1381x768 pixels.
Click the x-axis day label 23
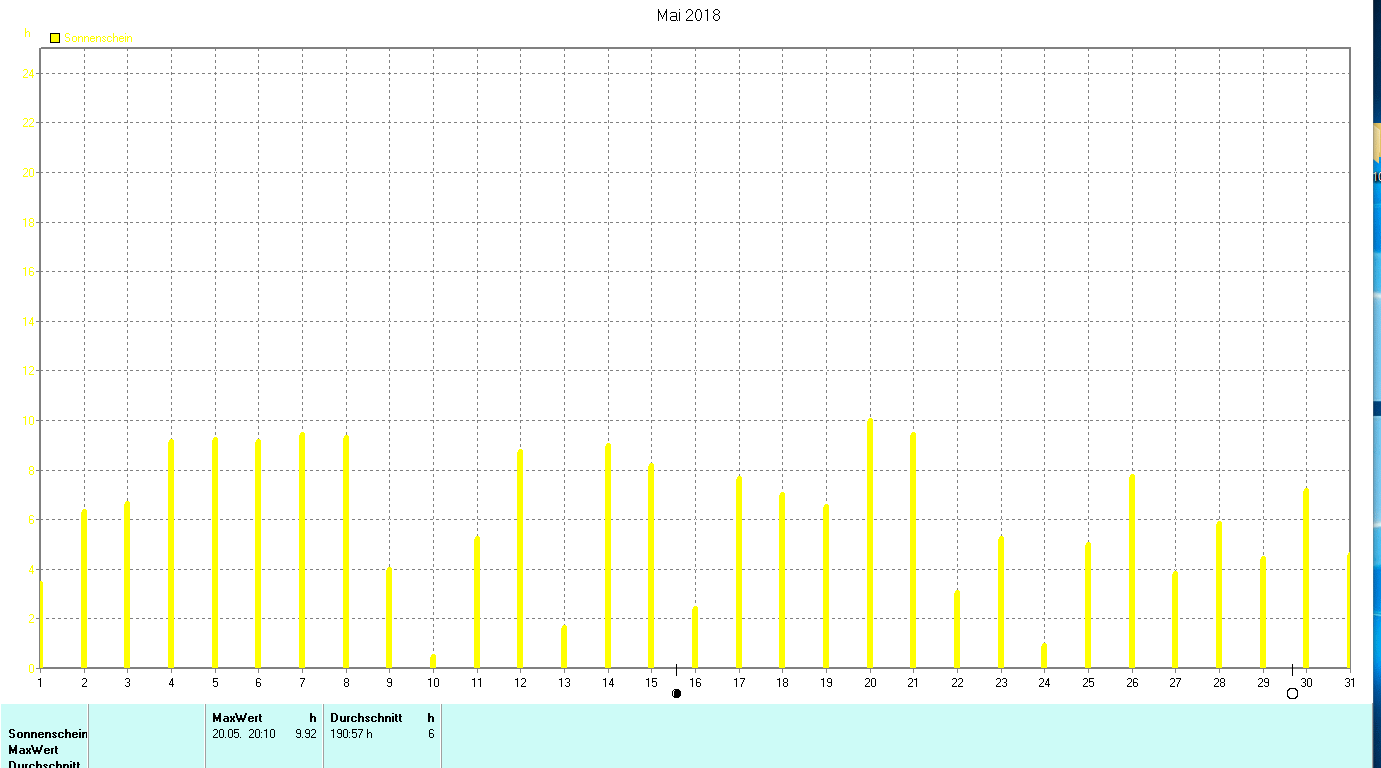click(x=1001, y=683)
